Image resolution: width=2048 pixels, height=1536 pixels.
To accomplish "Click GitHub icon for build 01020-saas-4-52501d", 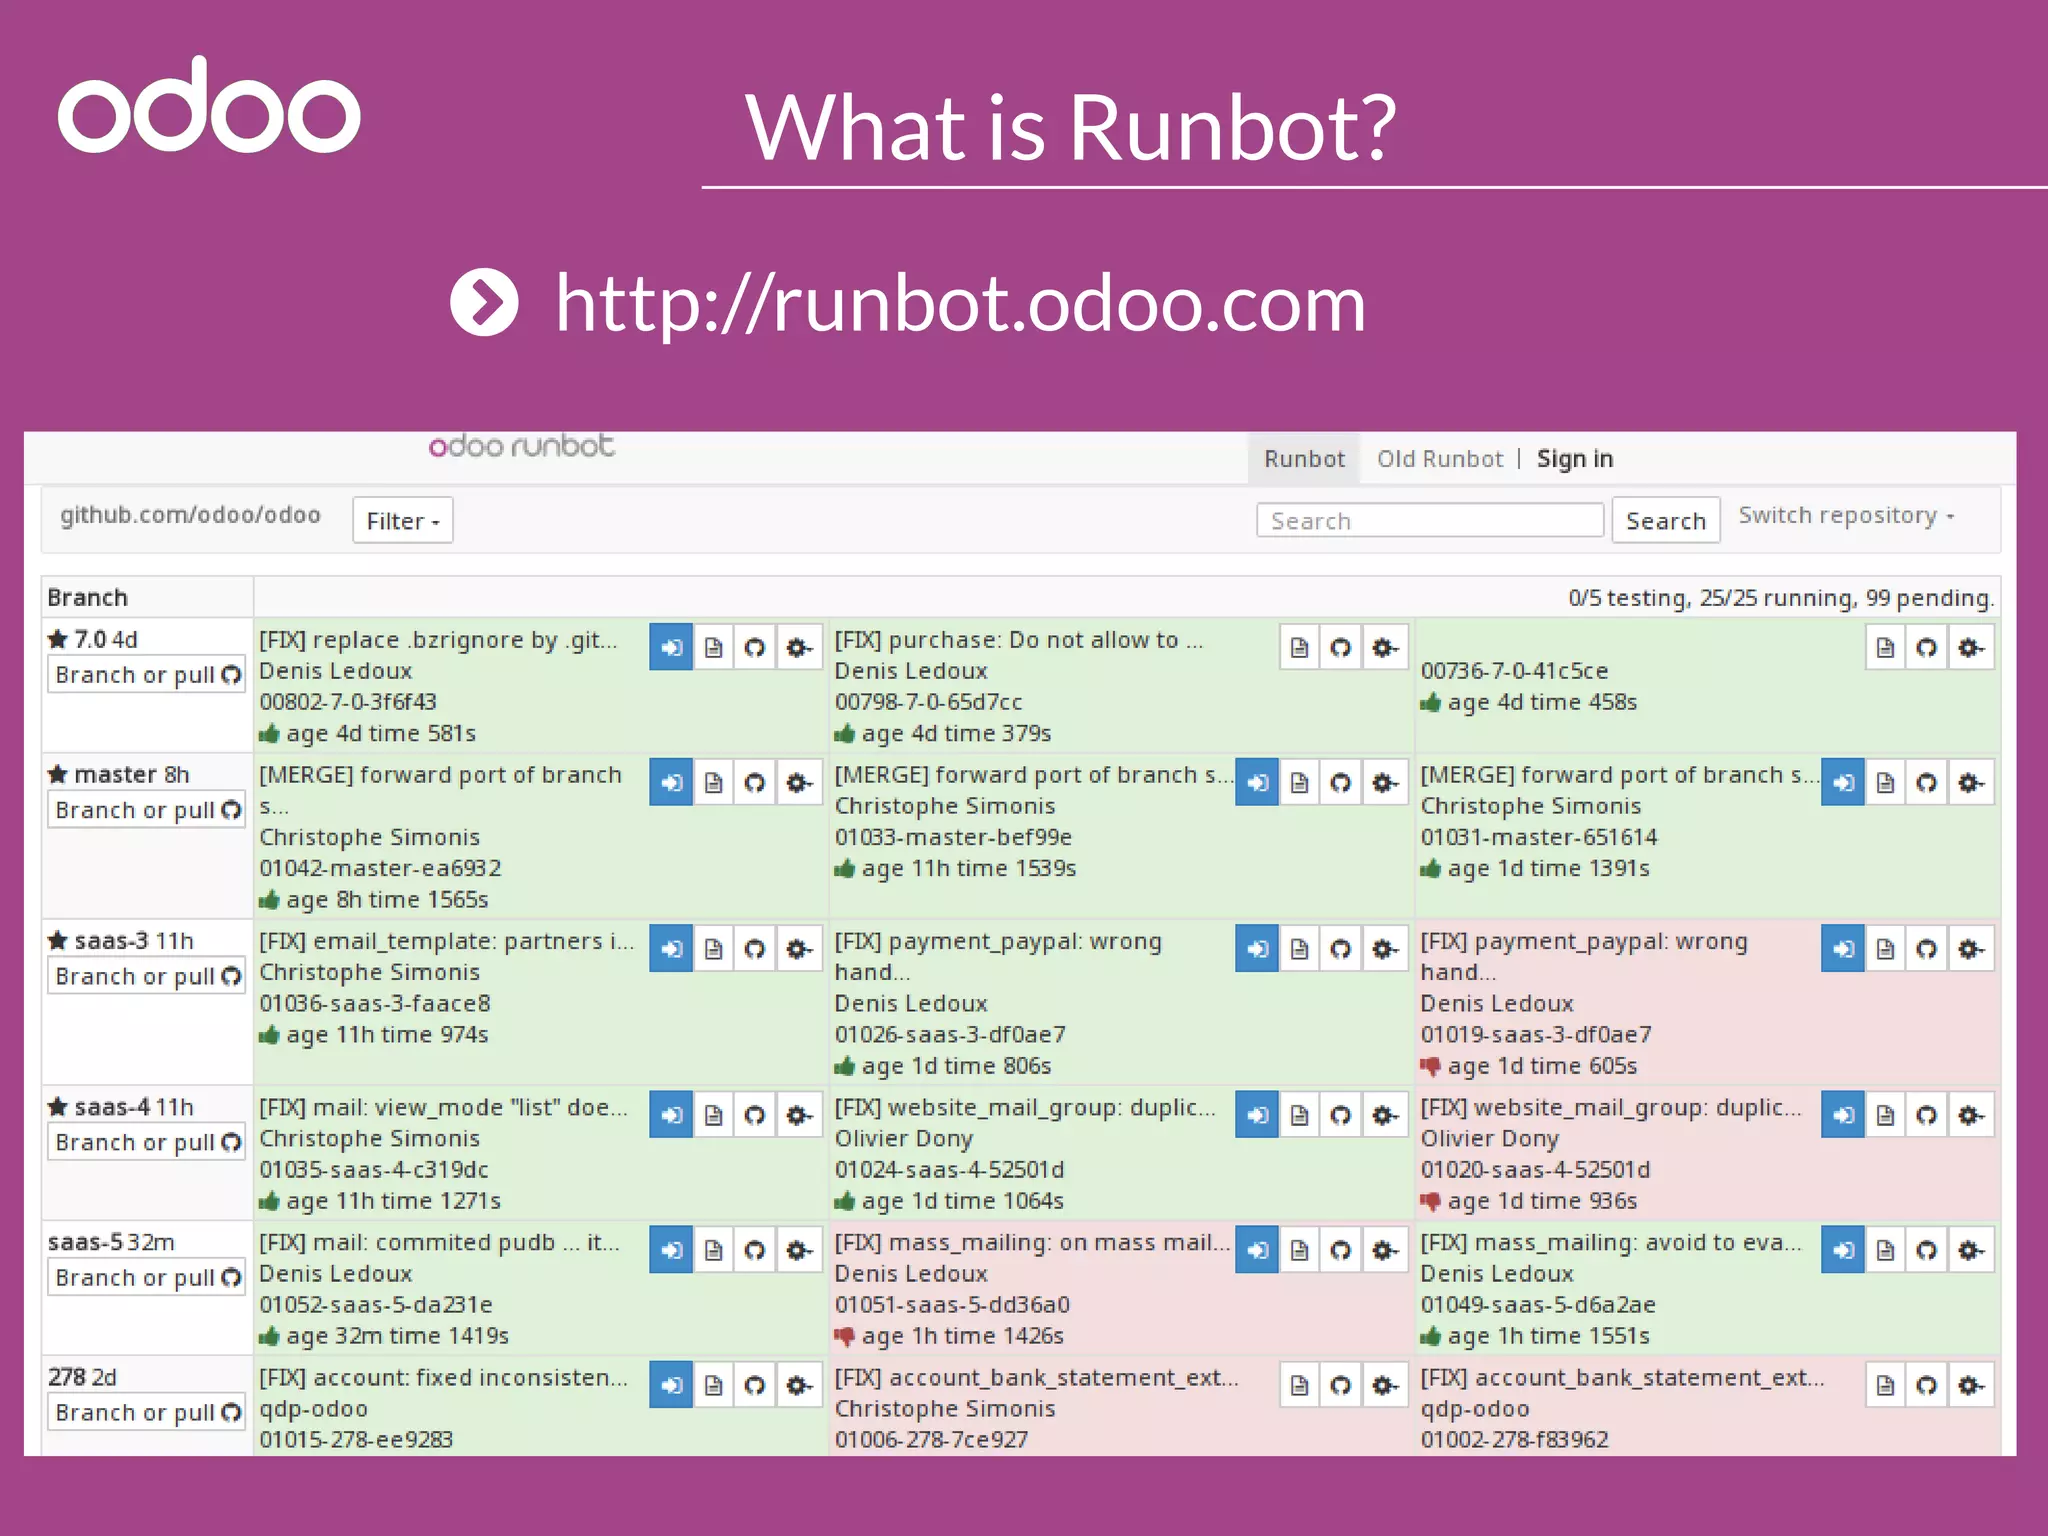I will point(1927,1114).
